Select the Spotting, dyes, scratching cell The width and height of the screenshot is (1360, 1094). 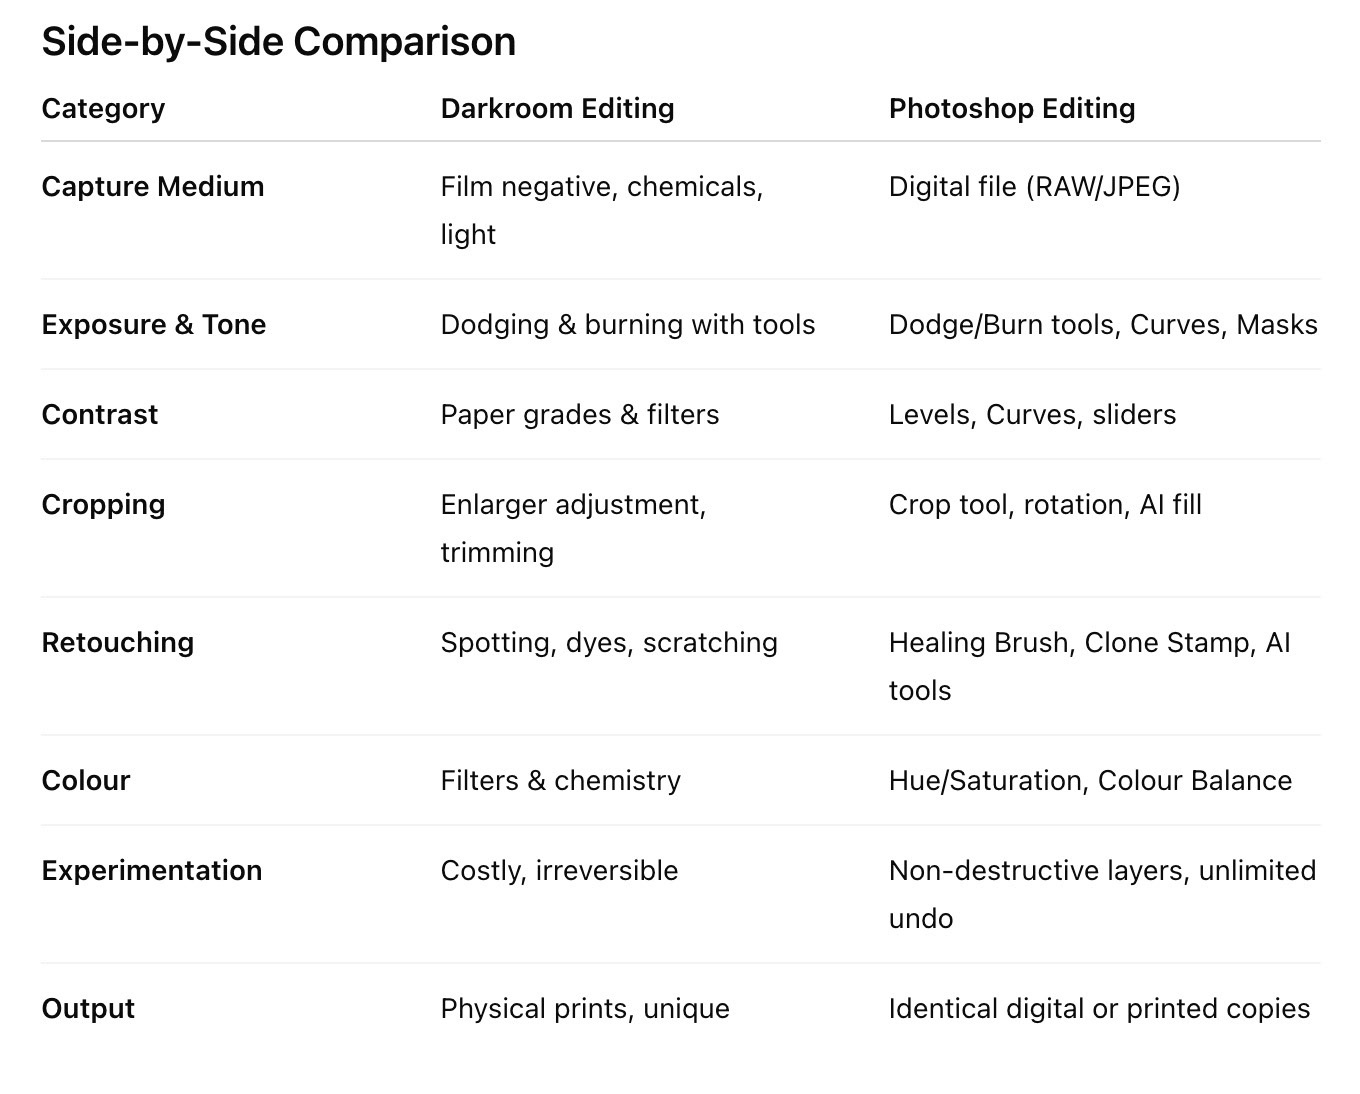(x=608, y=643)
